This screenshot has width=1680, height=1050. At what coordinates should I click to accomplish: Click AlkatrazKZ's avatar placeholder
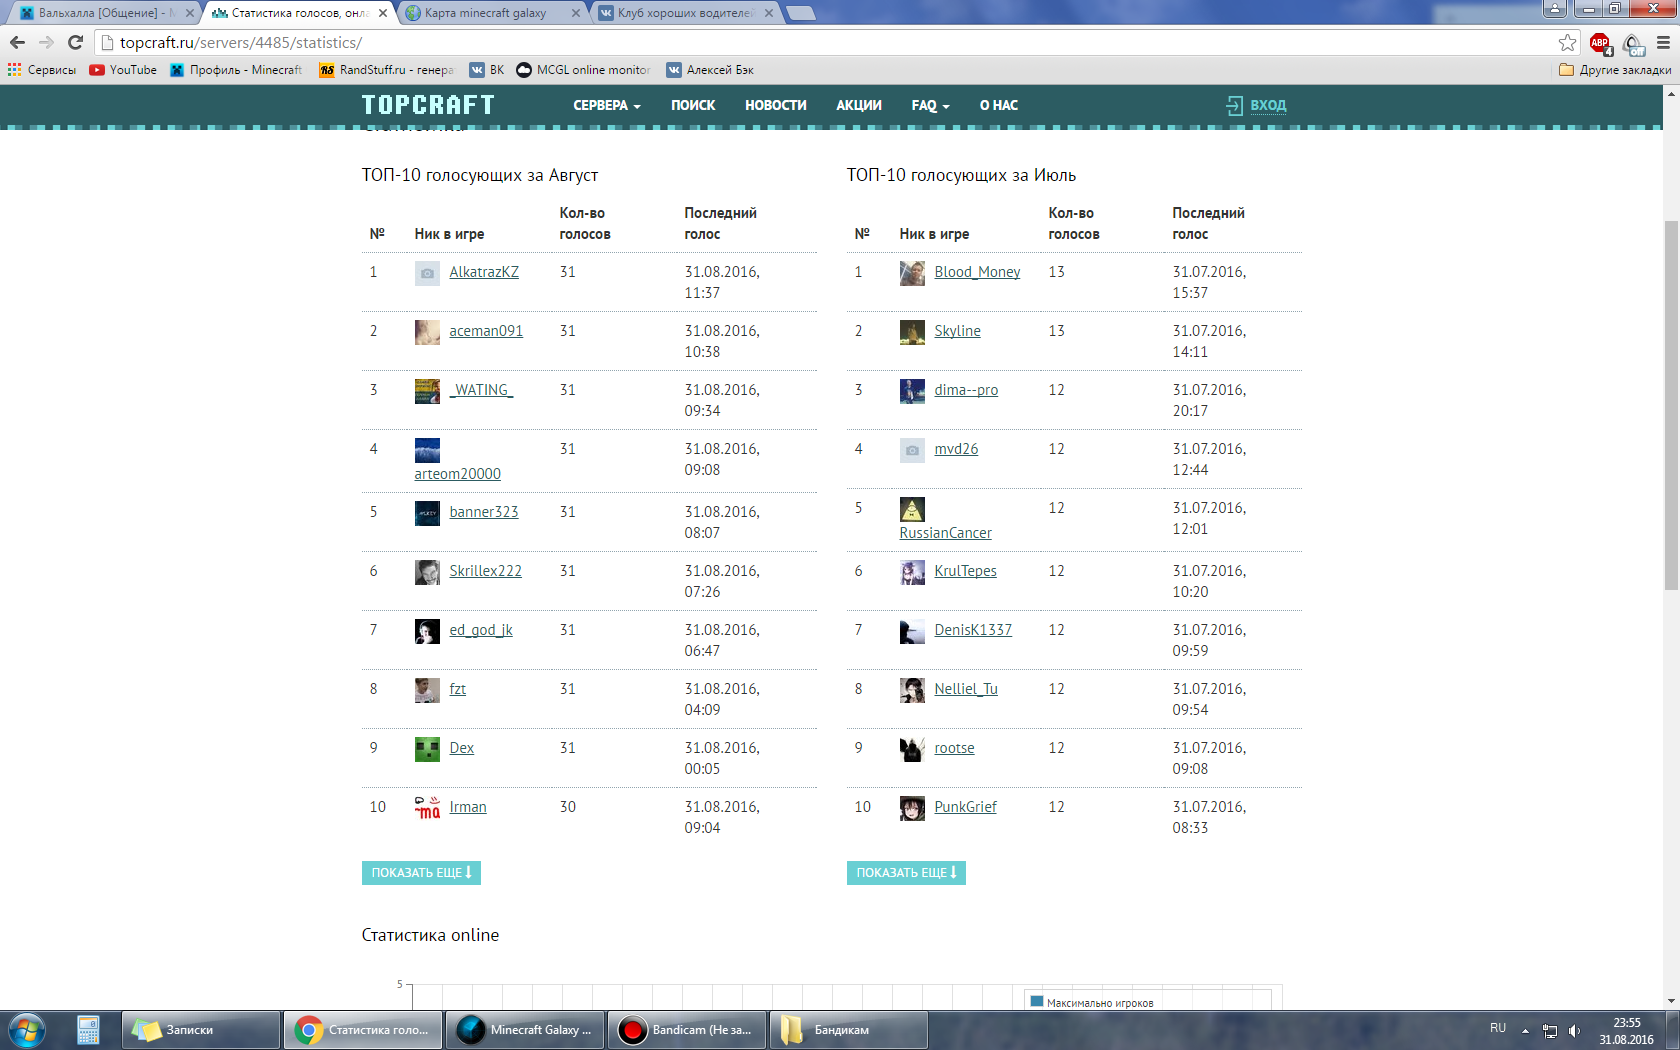coord(427,273)
